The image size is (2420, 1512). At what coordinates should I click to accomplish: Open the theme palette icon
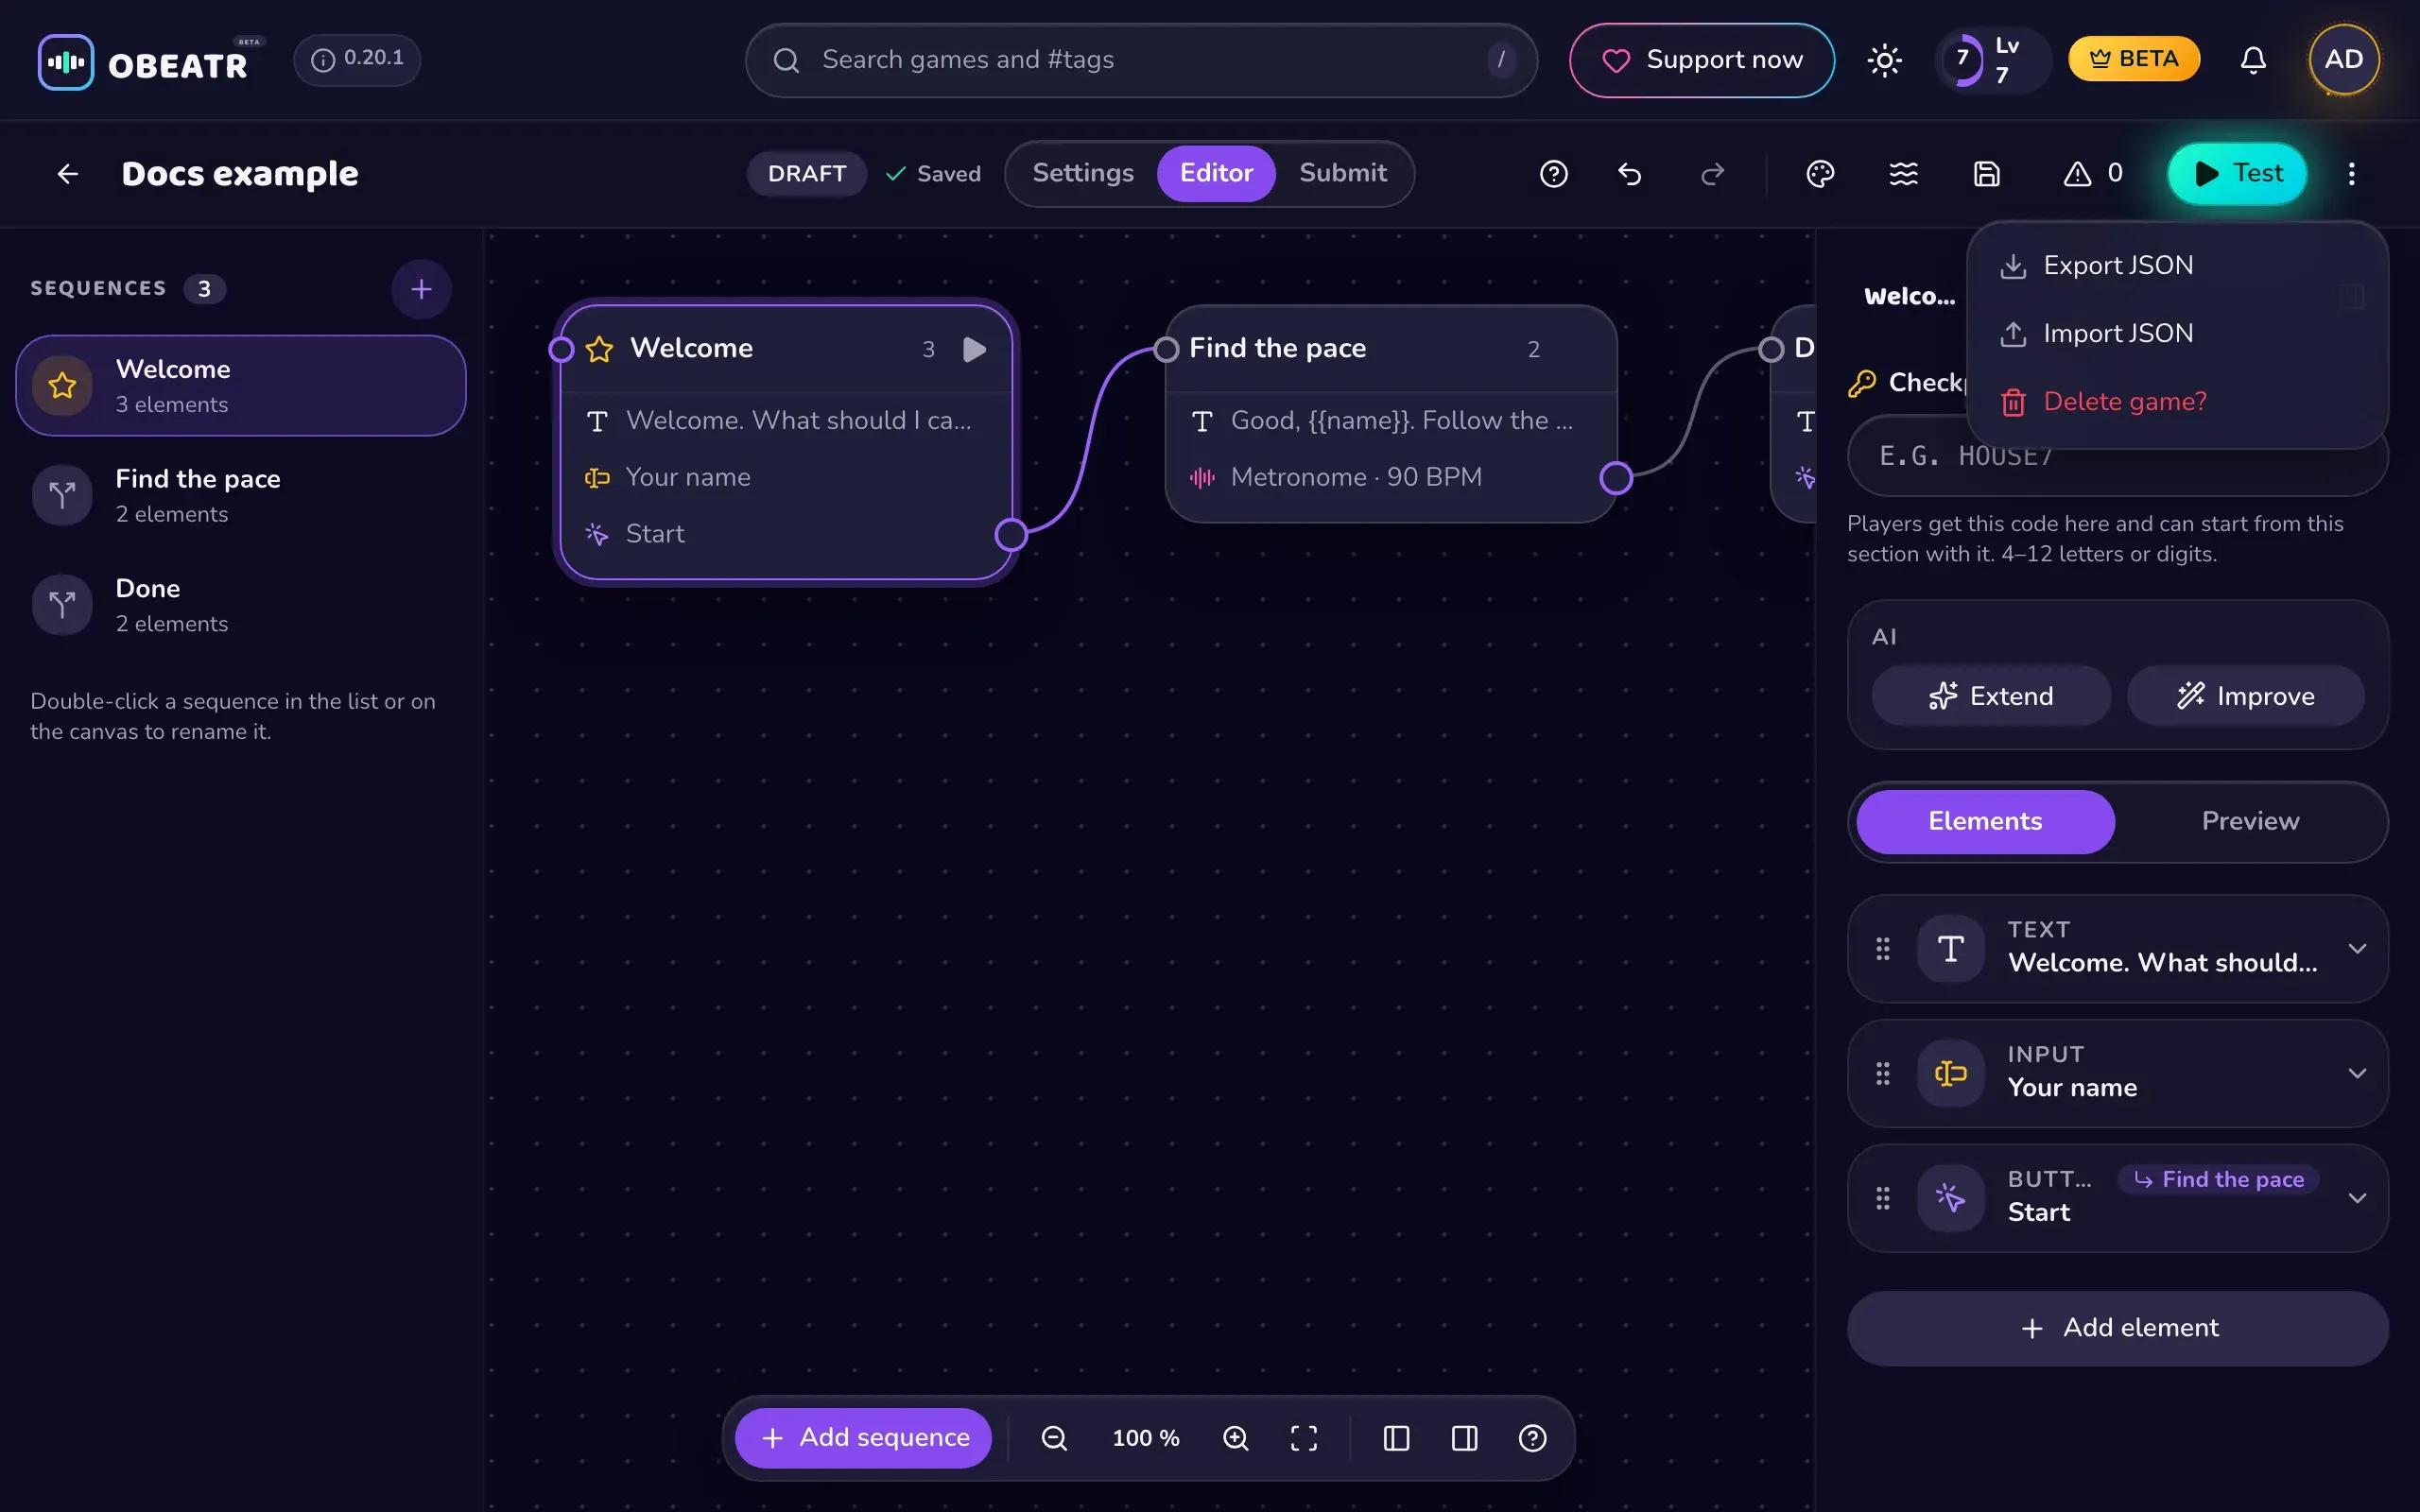coord(1820,174)
